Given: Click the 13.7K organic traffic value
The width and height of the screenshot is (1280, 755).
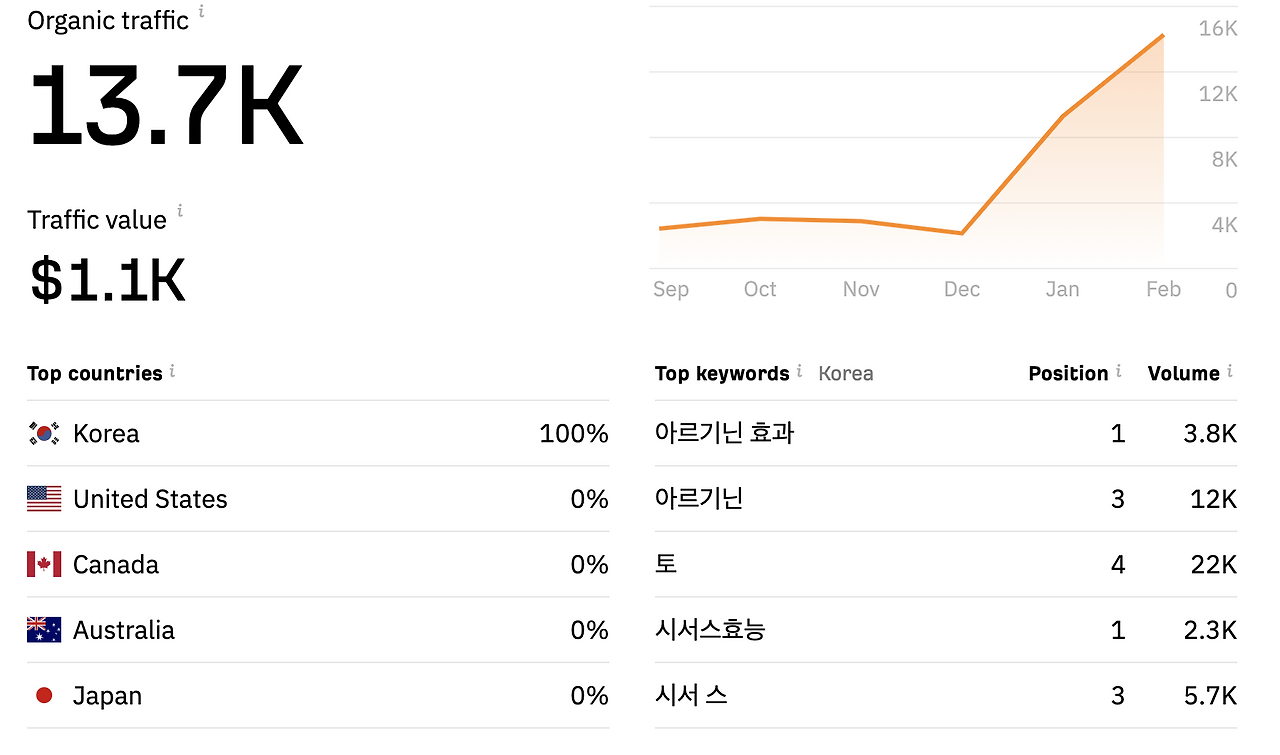Looking at the screenshot, I should (166, 107).
